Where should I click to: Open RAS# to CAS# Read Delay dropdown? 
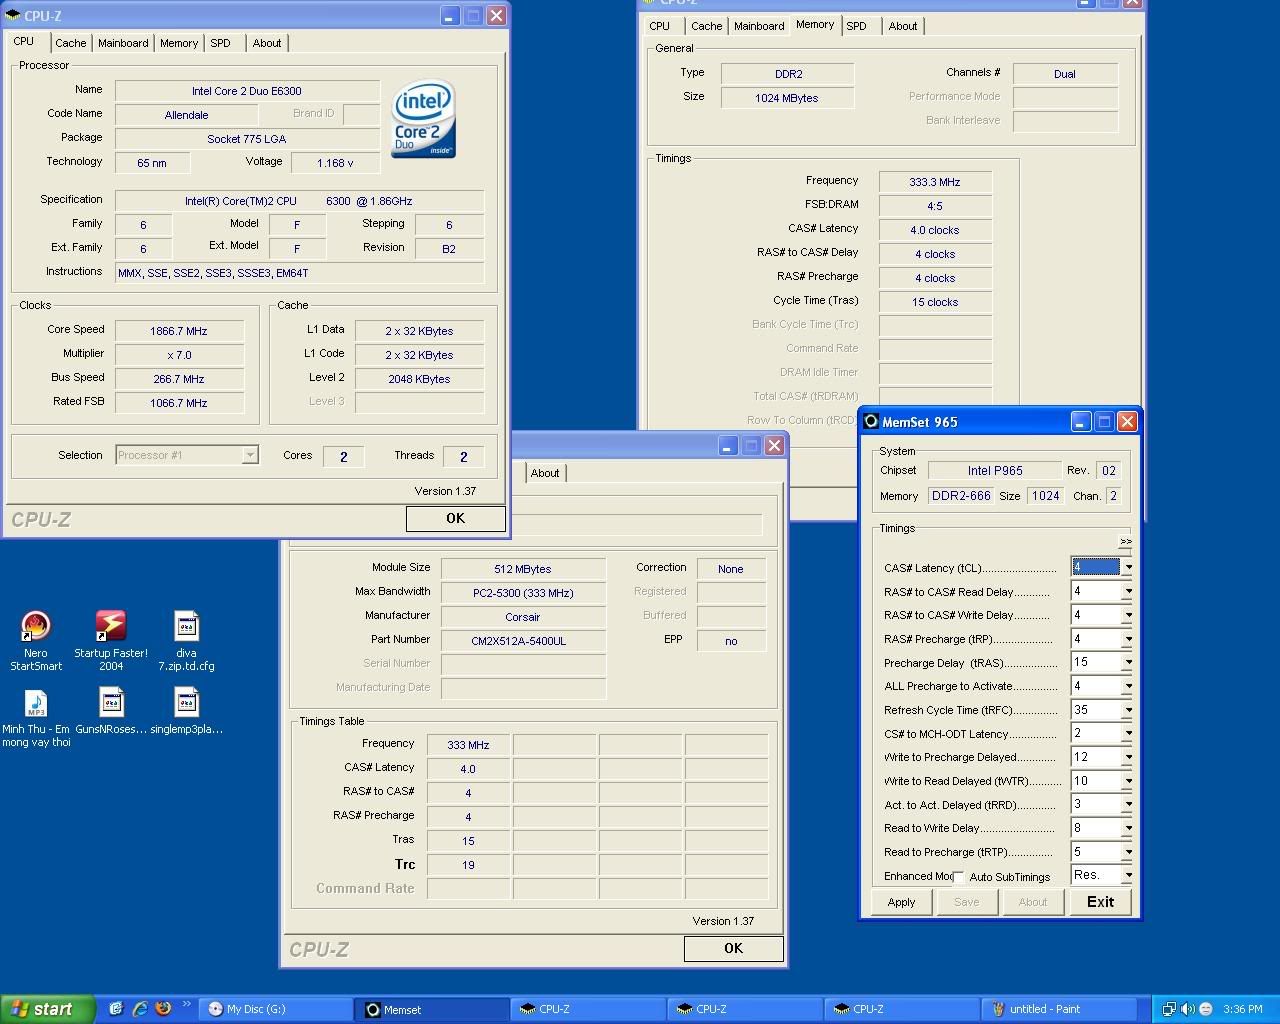(x=1128, y=591)
